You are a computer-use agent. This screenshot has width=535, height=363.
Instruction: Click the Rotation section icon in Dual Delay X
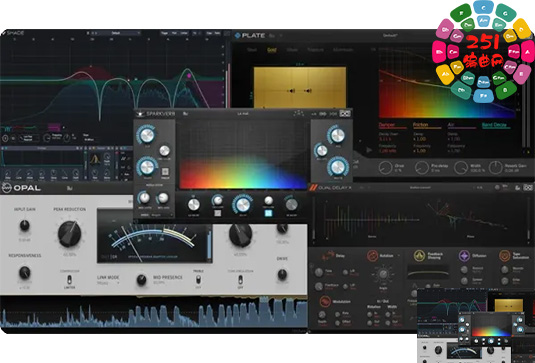372,256
